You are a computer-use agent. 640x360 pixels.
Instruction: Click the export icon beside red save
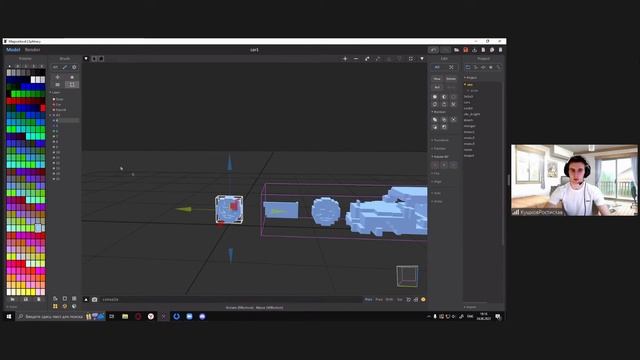[474, 50]
